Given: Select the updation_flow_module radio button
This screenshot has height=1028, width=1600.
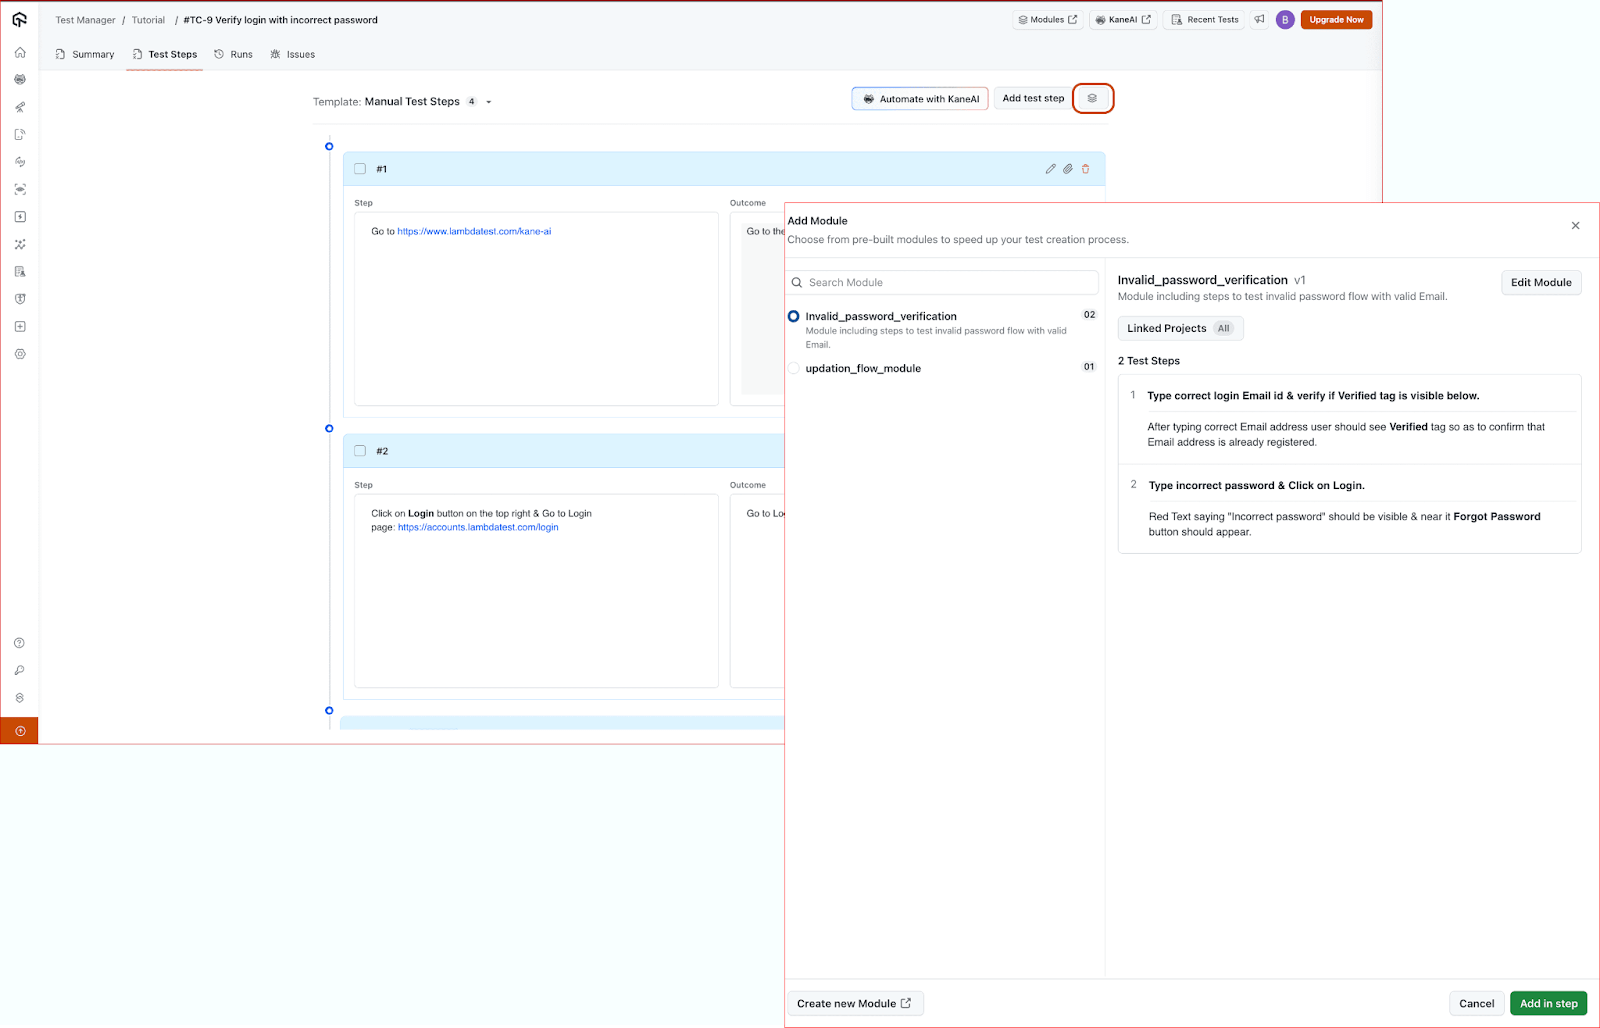Looking at the screenshot, I should pos(793,367).
